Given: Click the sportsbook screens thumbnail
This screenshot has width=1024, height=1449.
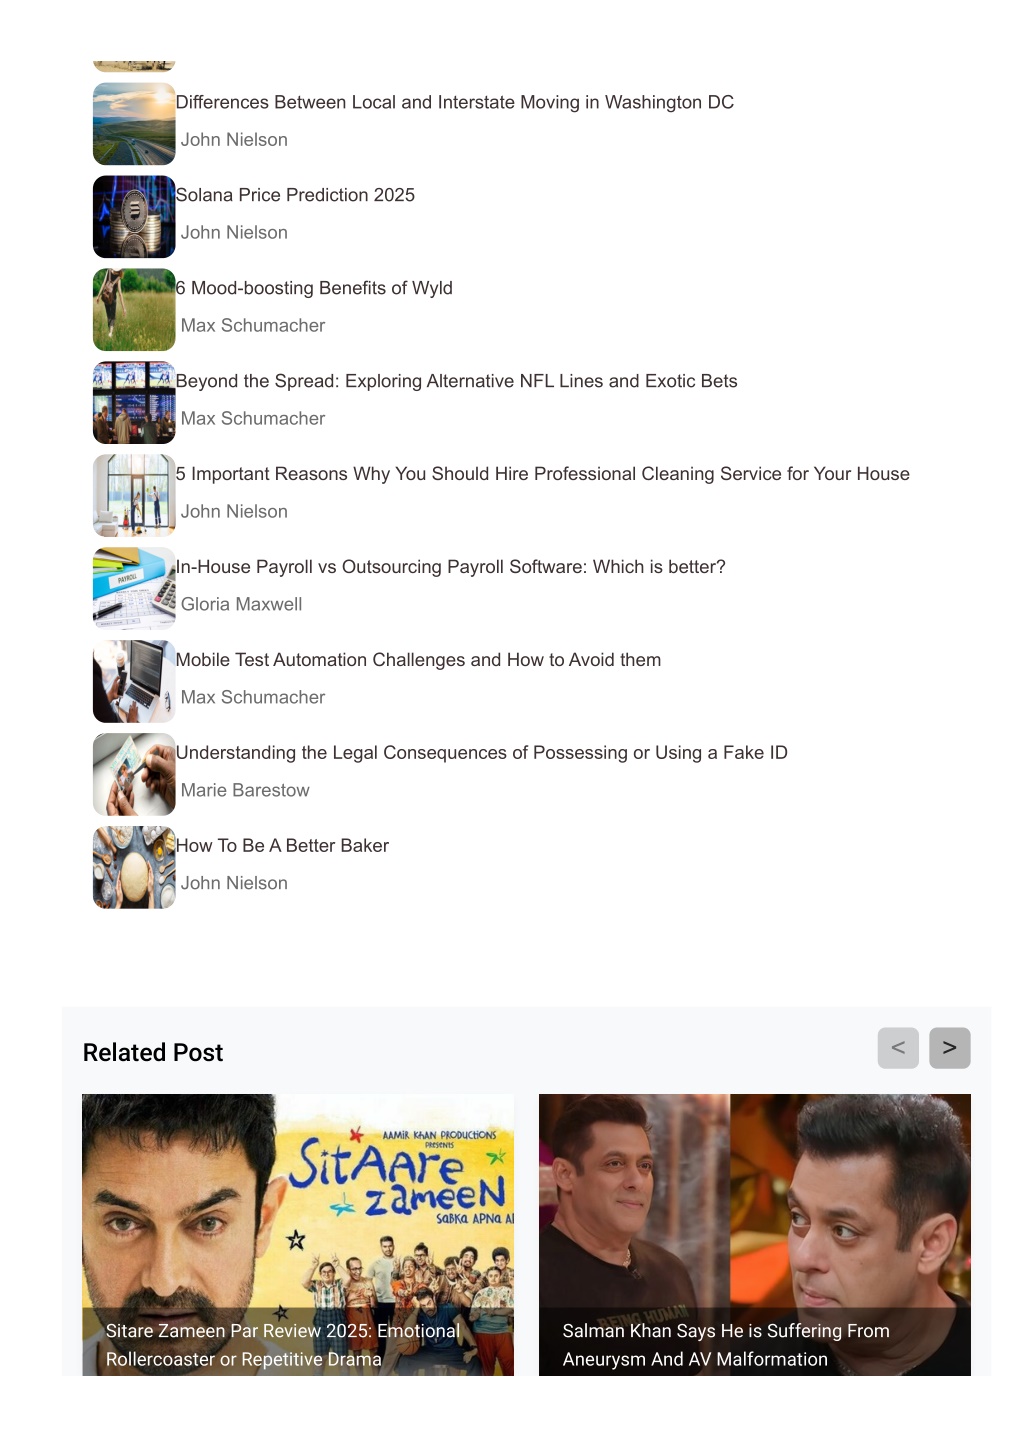Looking at the screenshot, I should click(134, 403).
